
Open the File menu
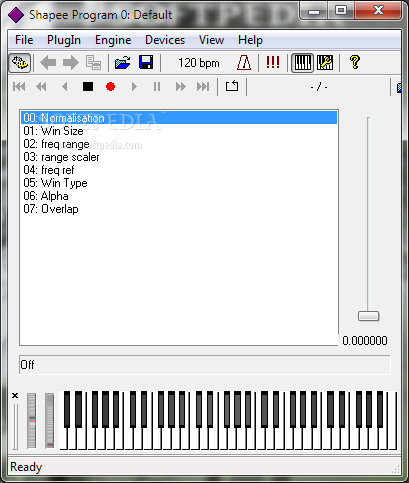(x=24, y=40)
